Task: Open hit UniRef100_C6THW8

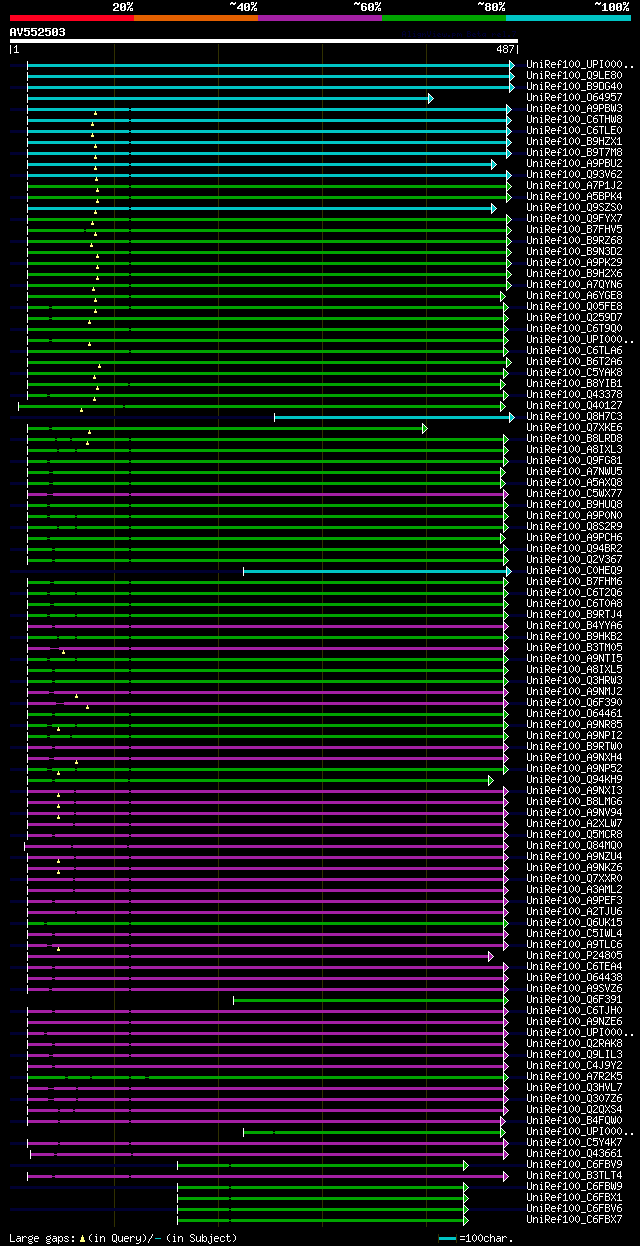Action: point(574,119)
